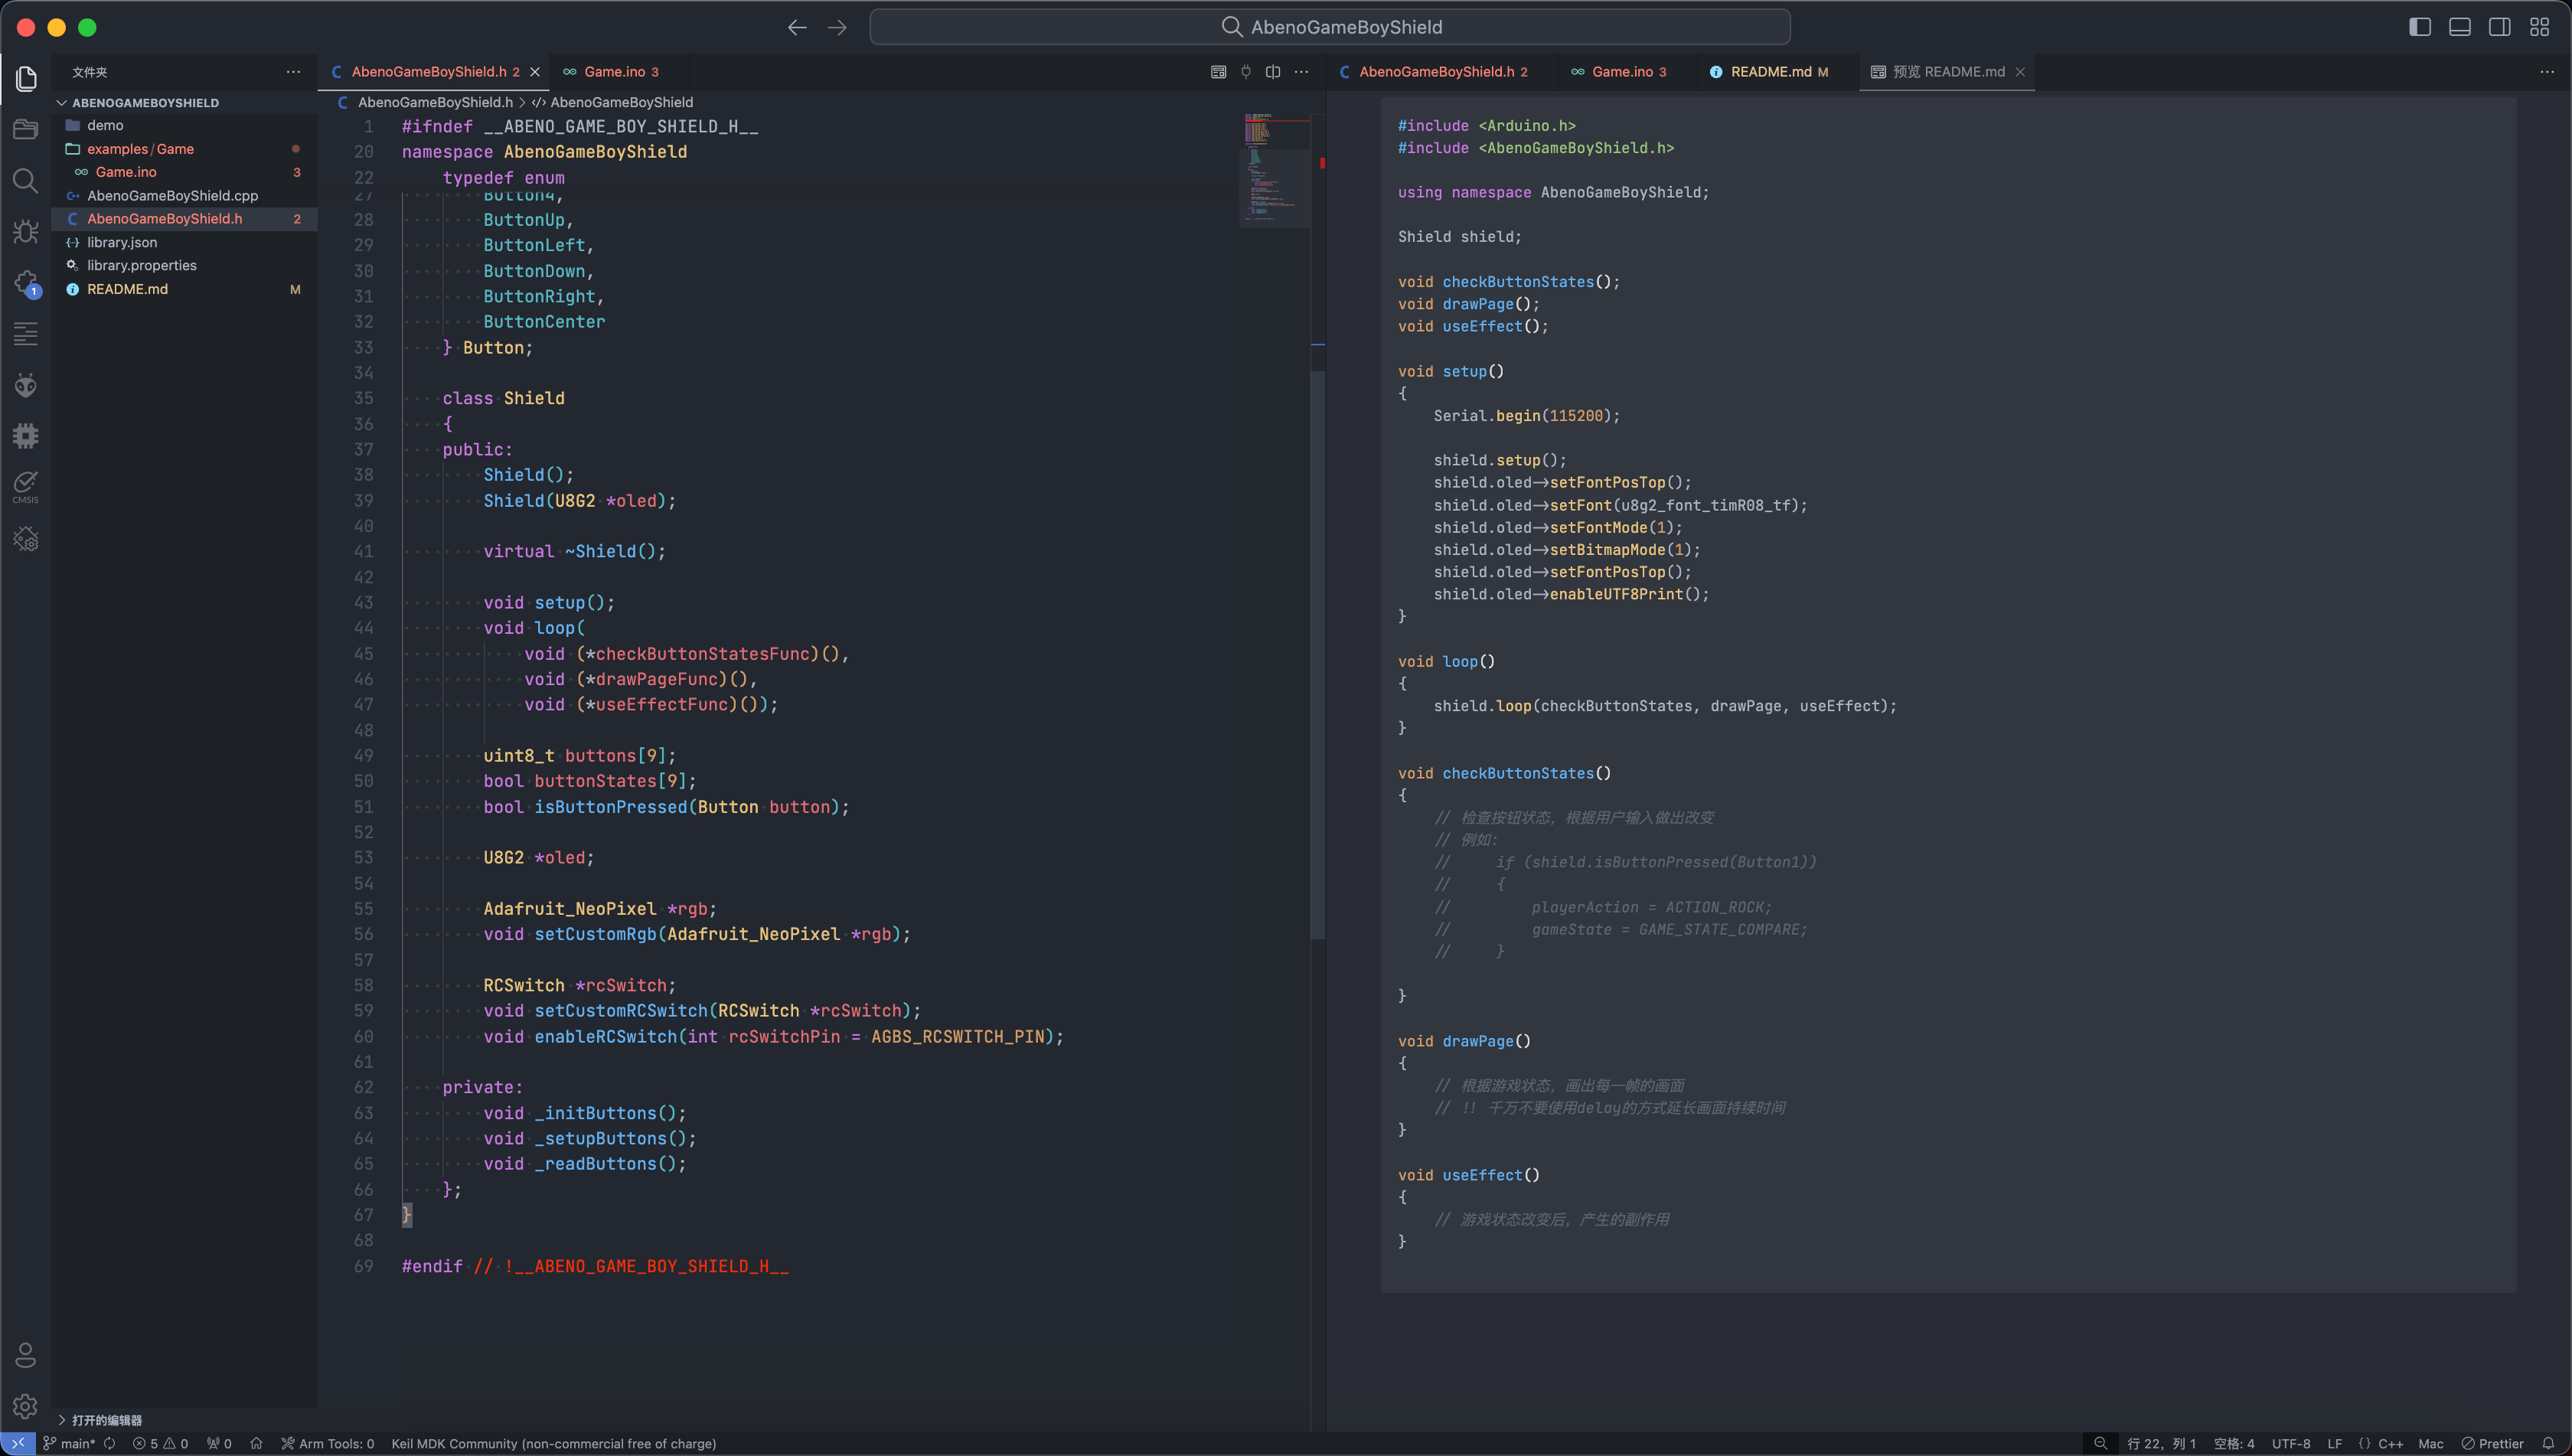Open explorer panel more actions menu

point(293,72)
